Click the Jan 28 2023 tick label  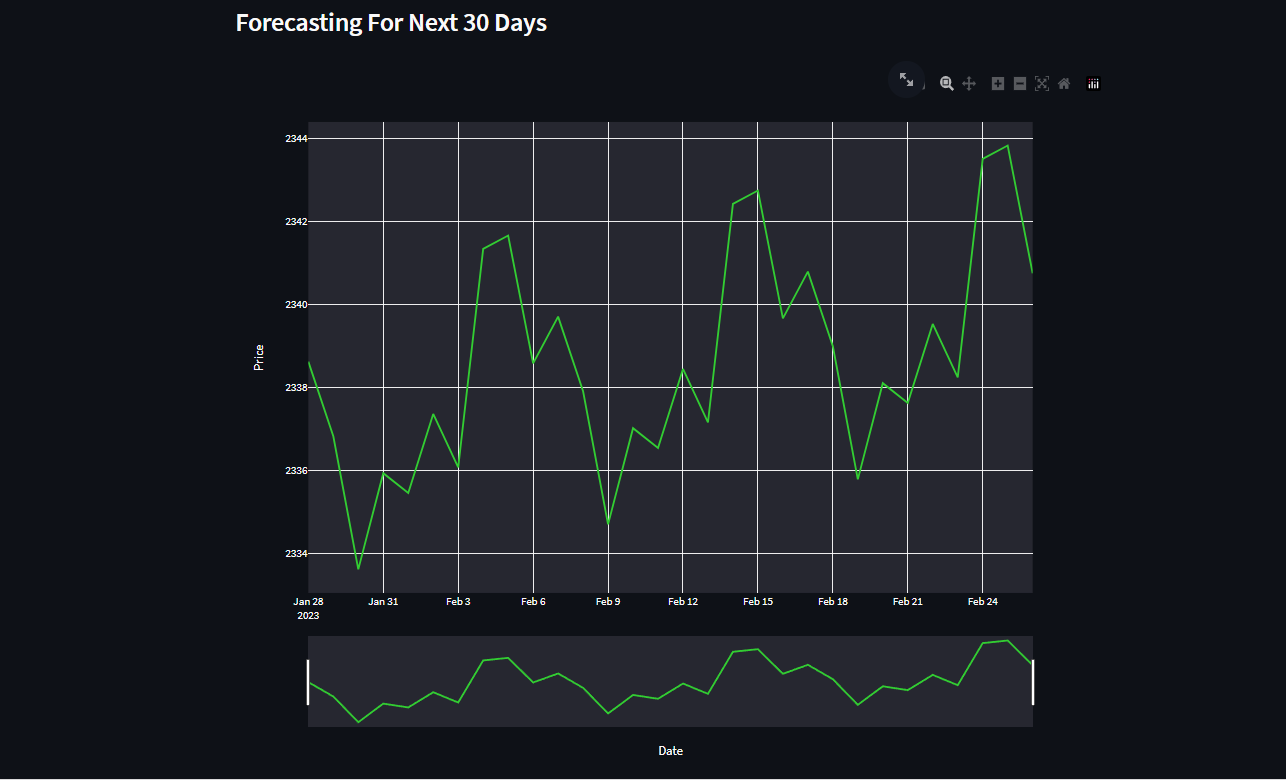click(308, 608)
